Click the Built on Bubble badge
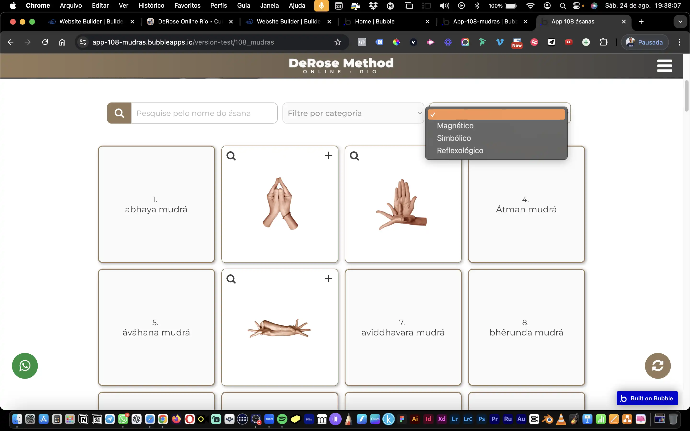This screenshot has width=690, height=431. tap(647, 398)
